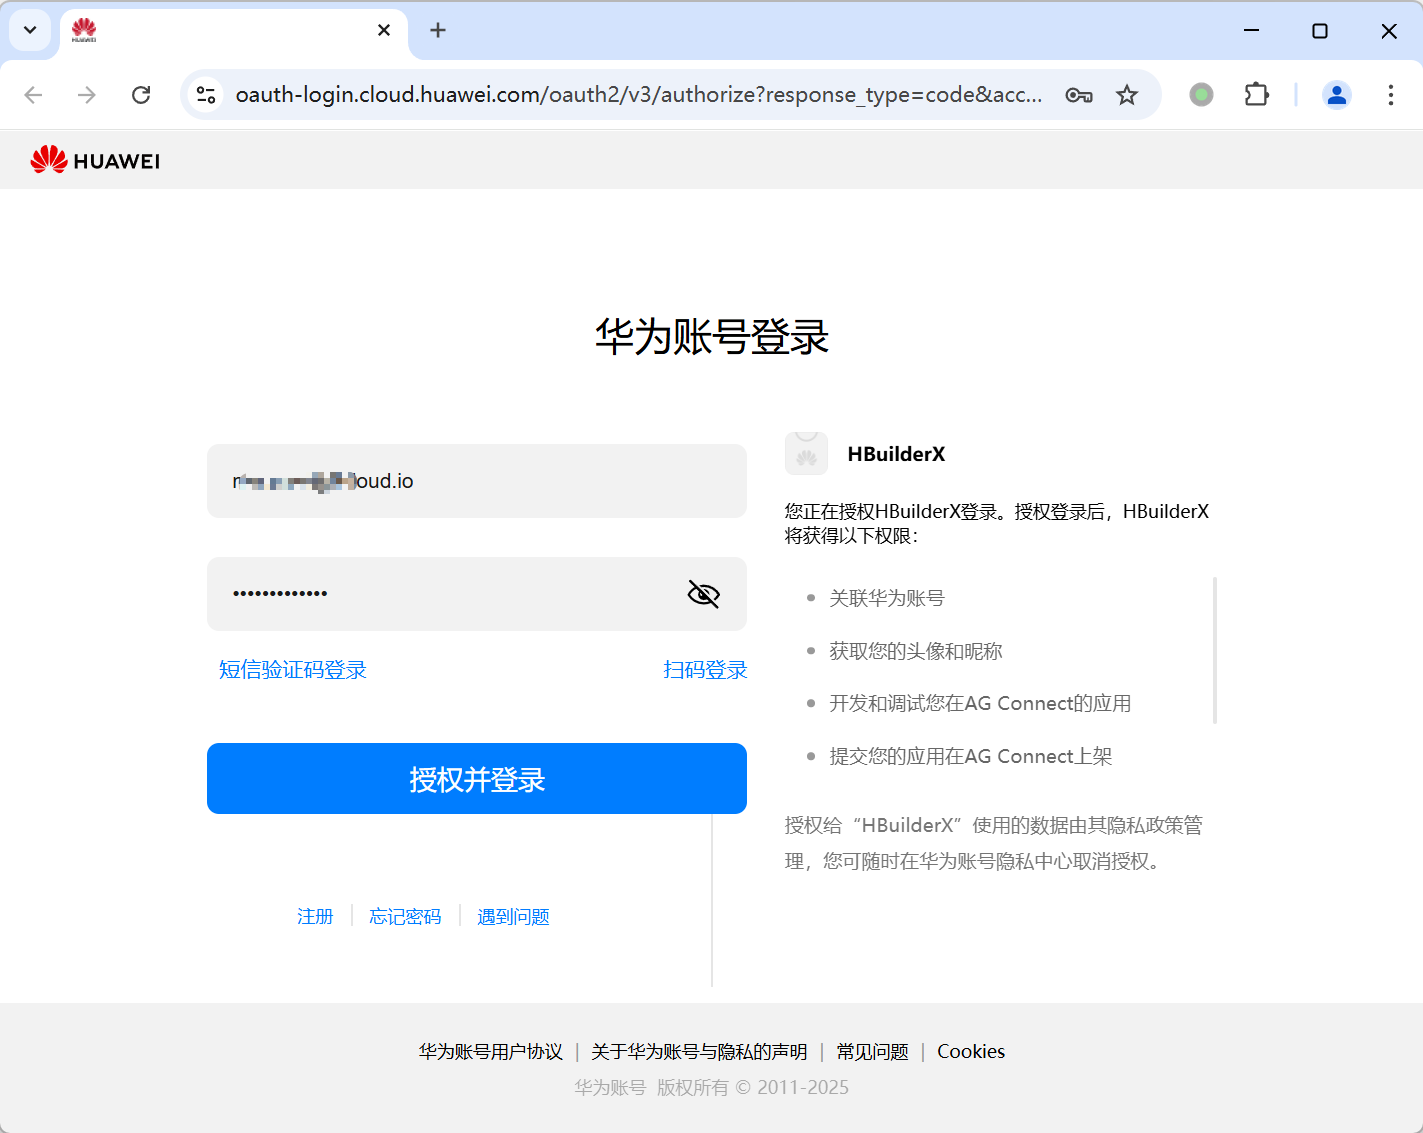Click the HBuilderX app name text
This screenshot has width=1423, height=1133.
896,454
